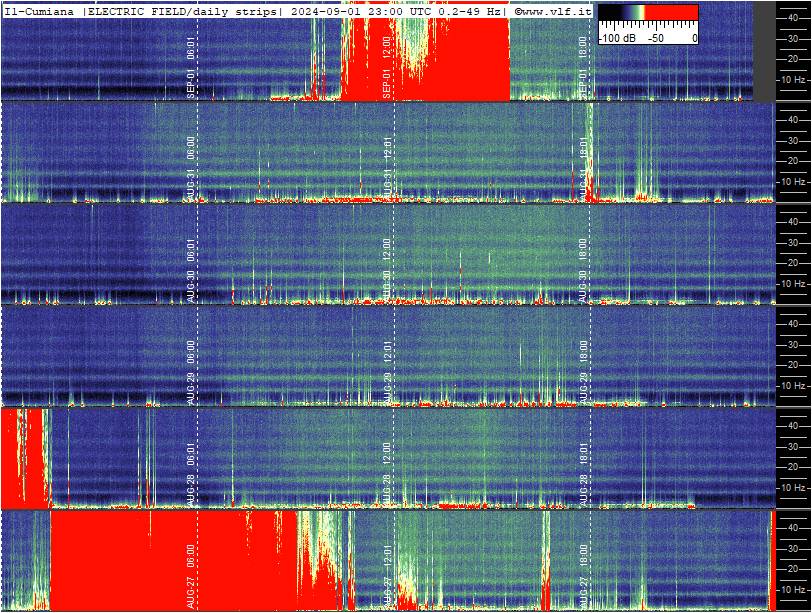Click the red end of the dB color scale
Viewport: 812px width, 613px height.
(x=671, y=12)
